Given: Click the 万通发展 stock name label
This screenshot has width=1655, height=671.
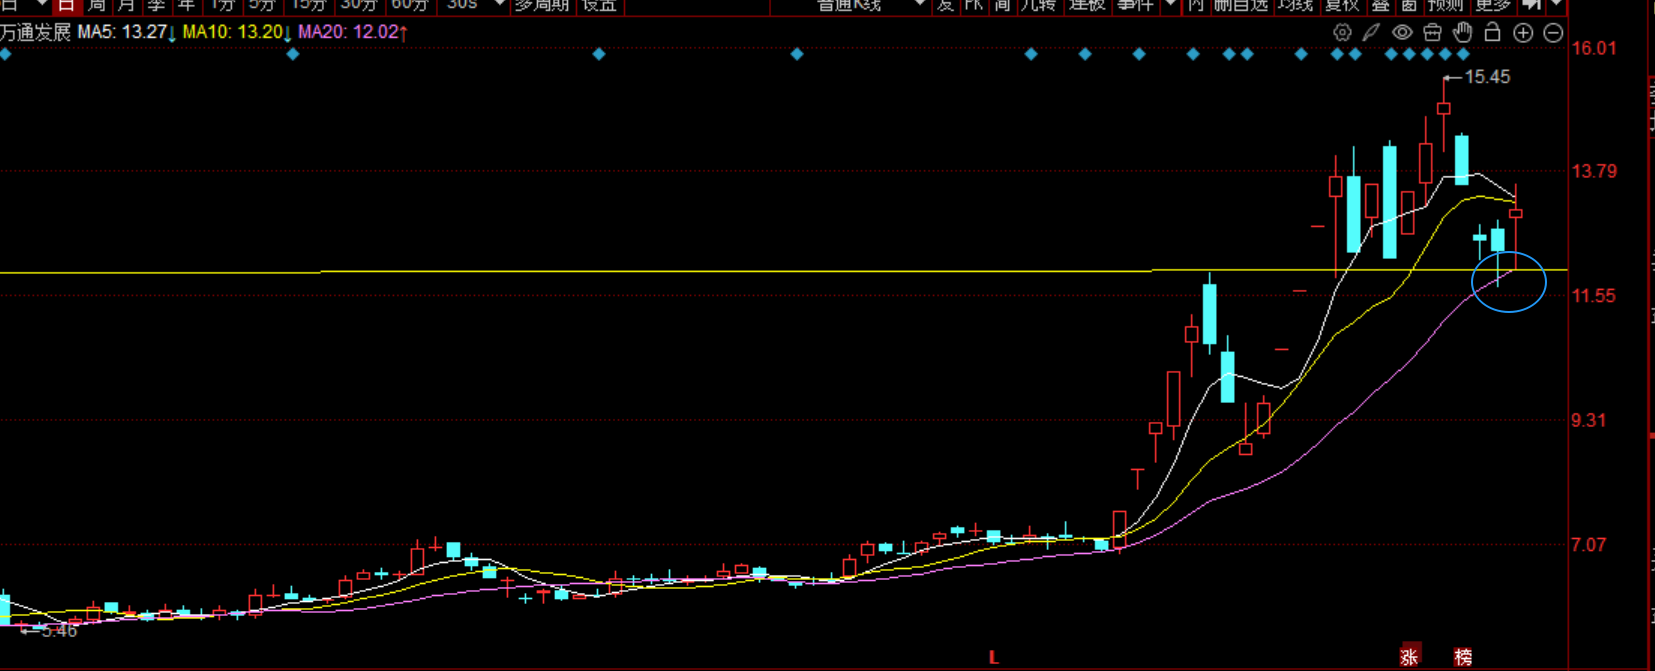Looking at the screenshot, I should click(x=35, y=32).
